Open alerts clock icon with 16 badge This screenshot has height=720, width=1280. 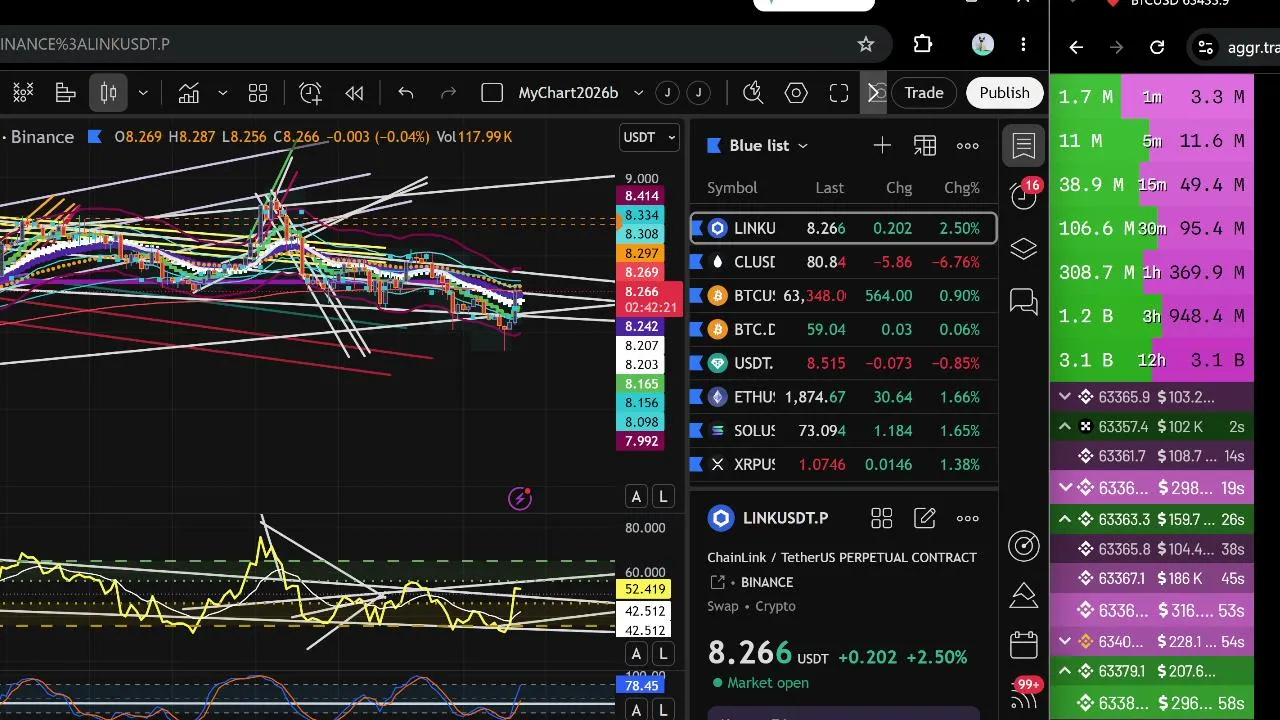1024,196
